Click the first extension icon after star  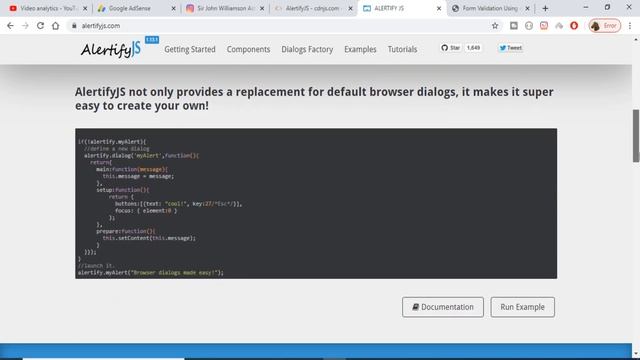513,26
